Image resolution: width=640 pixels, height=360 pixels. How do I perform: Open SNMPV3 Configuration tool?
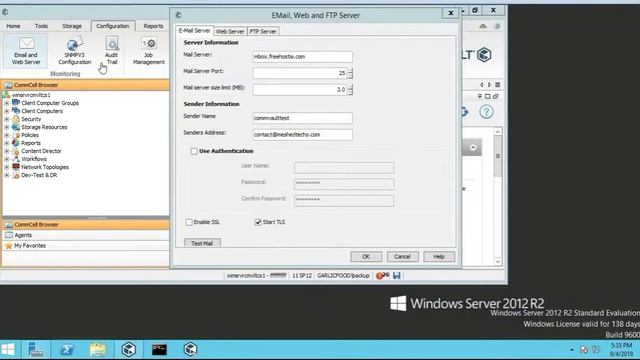point(74,51)
